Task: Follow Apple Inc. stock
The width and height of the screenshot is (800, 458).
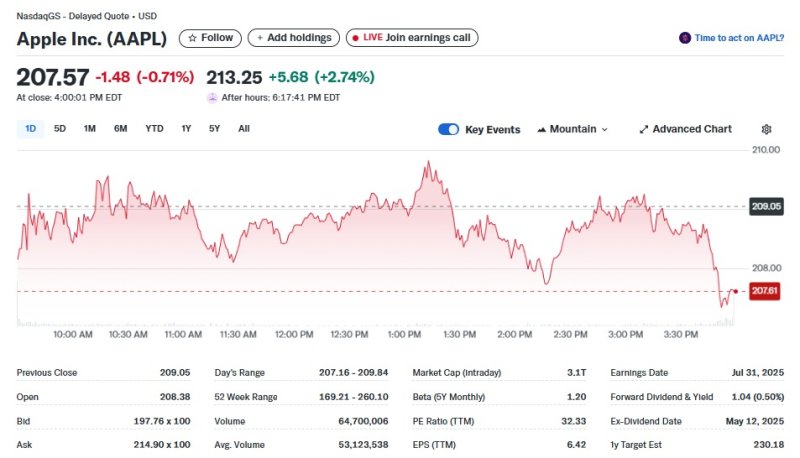Action: tap(210, 38)
